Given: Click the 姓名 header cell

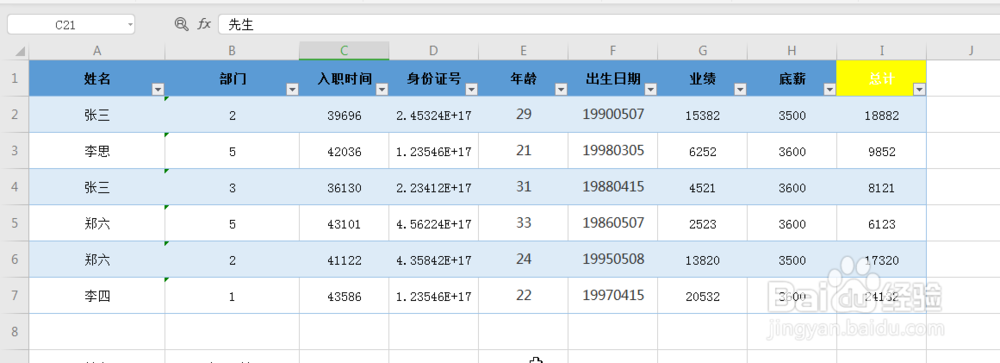Looking at the screenshot, I should (97, 78).
